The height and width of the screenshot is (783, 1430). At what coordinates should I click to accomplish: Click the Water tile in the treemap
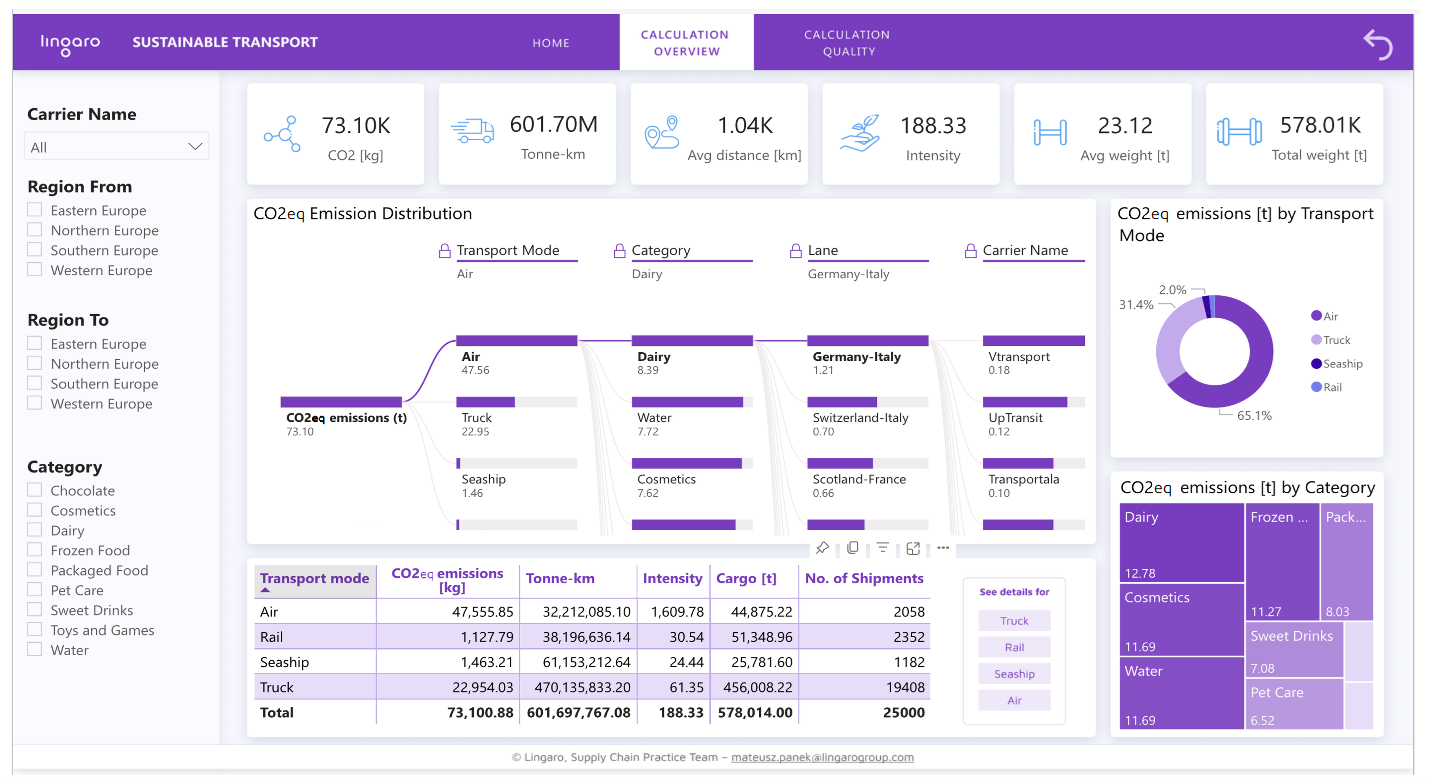point(1181,693)
